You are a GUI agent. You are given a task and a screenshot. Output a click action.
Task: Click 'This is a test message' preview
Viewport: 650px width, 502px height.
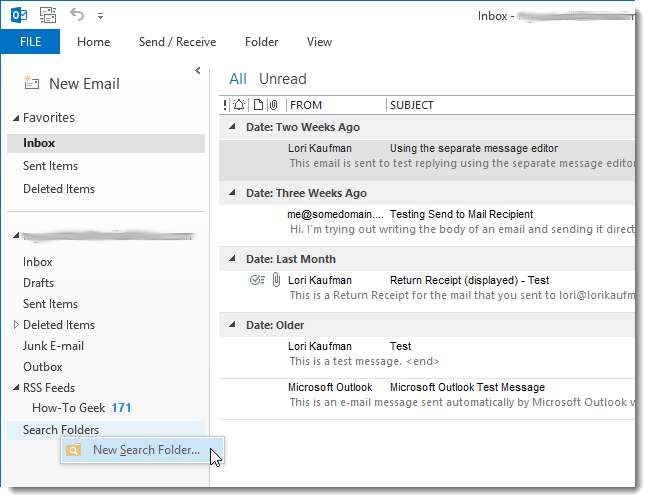(x=364, y=361)
